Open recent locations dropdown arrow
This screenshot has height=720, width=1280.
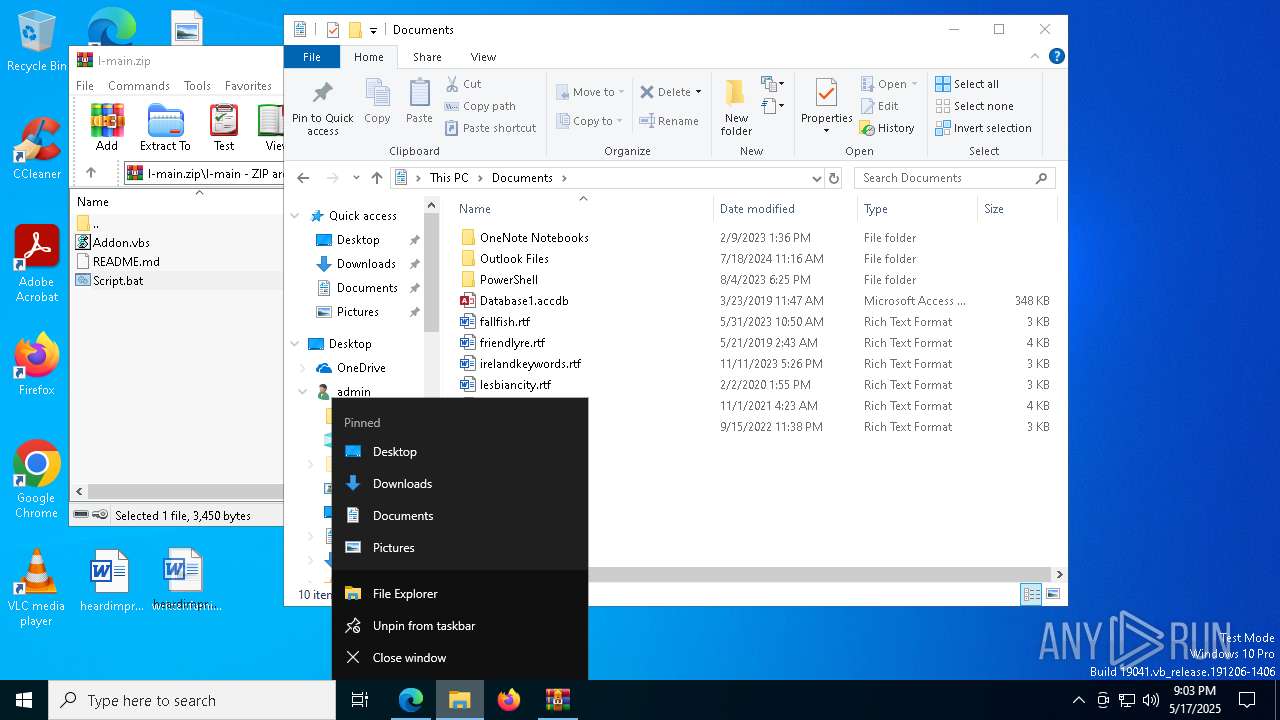click(x=356, y=178)
